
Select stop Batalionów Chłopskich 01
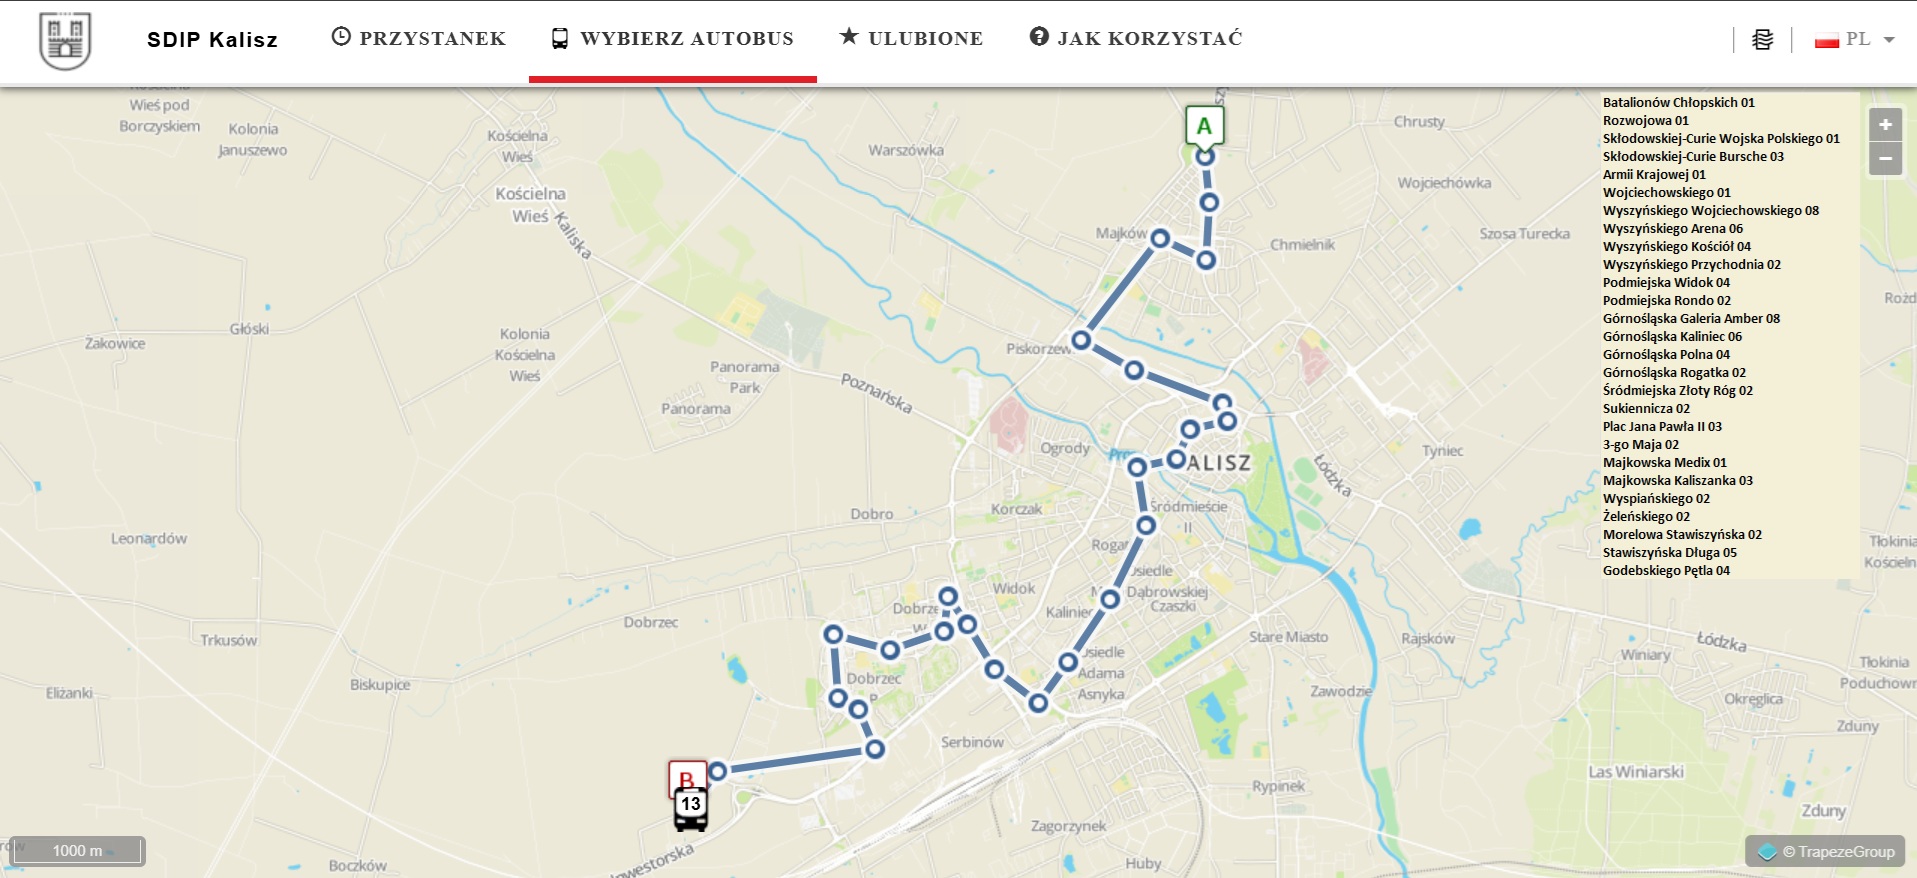click(x=1678, y=102)
